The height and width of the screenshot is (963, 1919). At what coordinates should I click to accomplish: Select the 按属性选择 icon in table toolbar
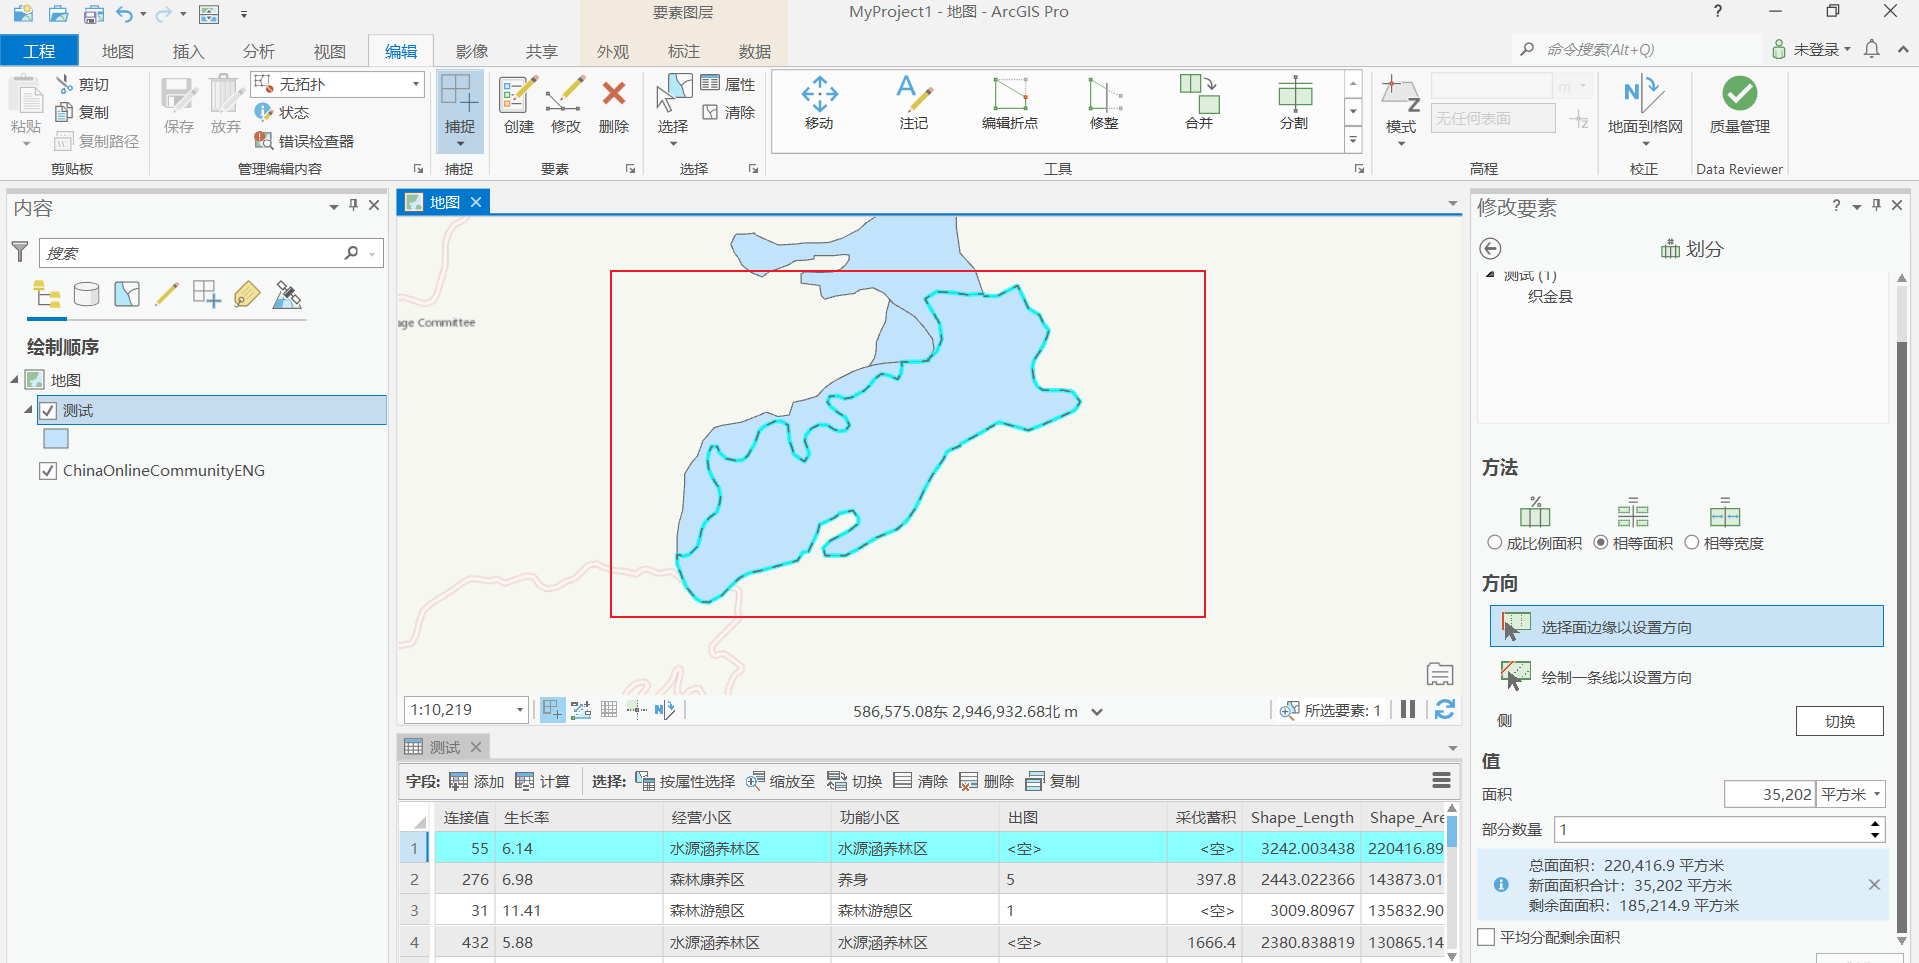click(644, 781)
